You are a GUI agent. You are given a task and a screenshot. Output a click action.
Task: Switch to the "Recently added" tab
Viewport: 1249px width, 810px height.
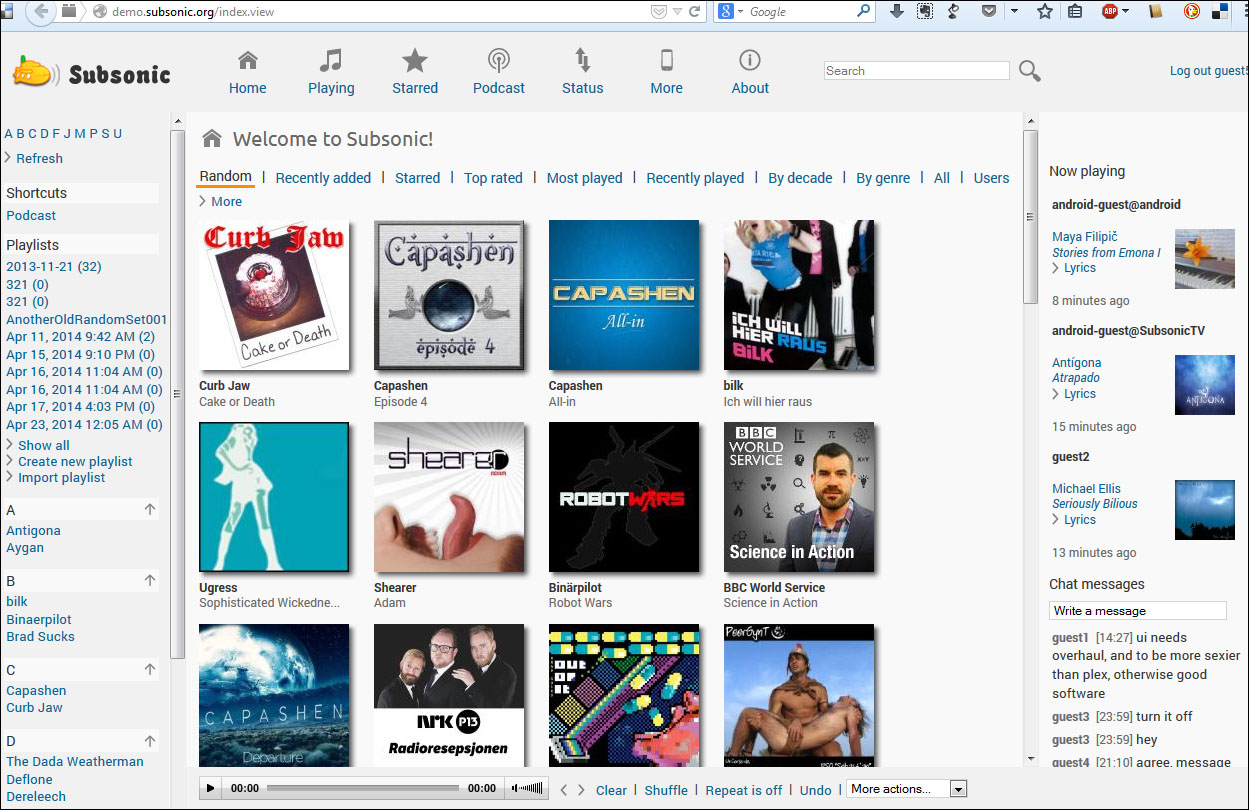click(x=323, y=178)
